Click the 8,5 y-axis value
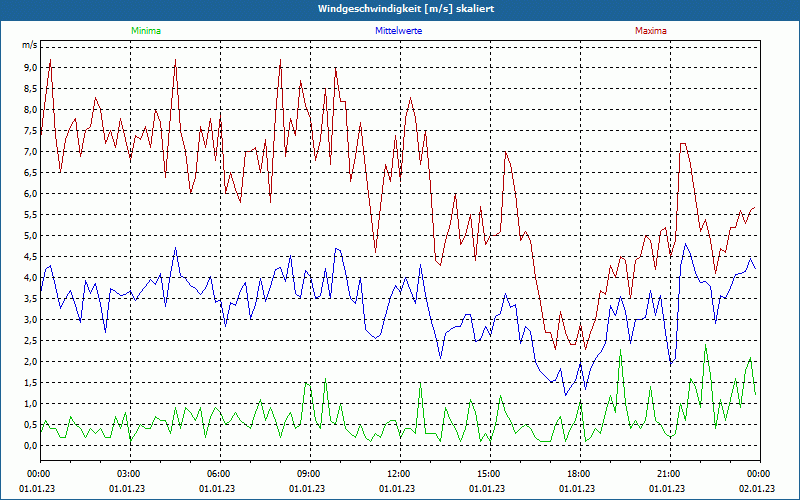The height and width of the screenshot is (500, 800). coord(29,89)
